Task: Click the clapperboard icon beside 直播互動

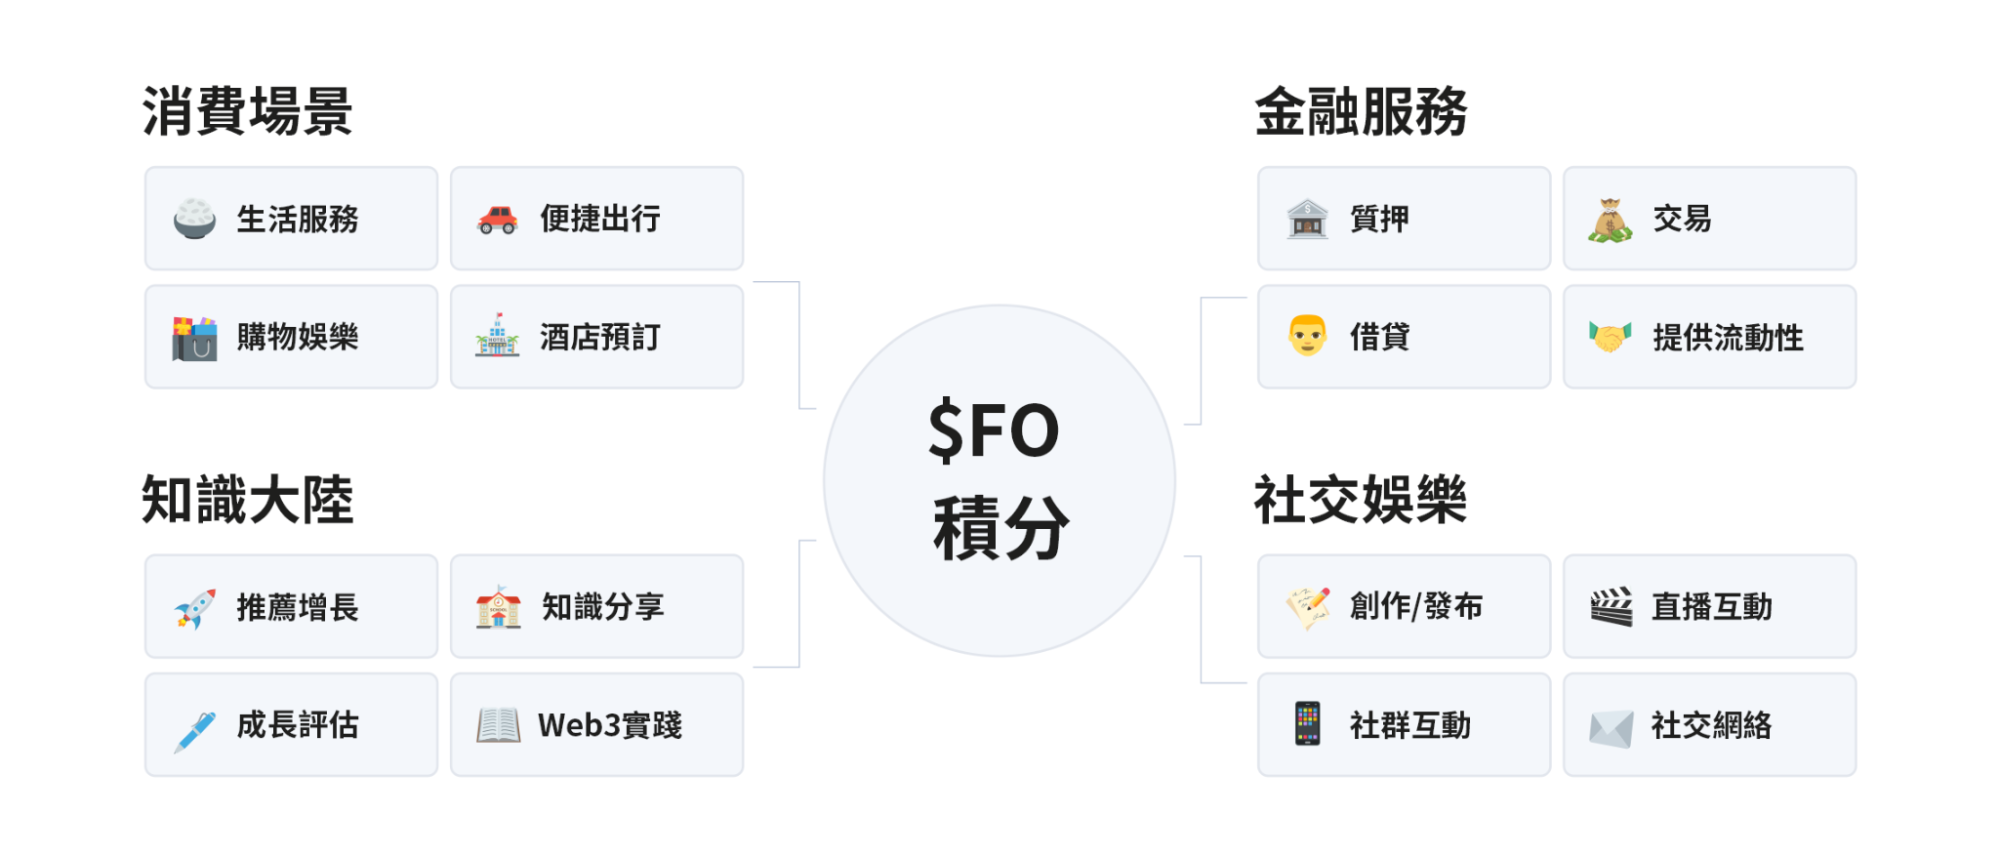Action: click(1610, 607)
